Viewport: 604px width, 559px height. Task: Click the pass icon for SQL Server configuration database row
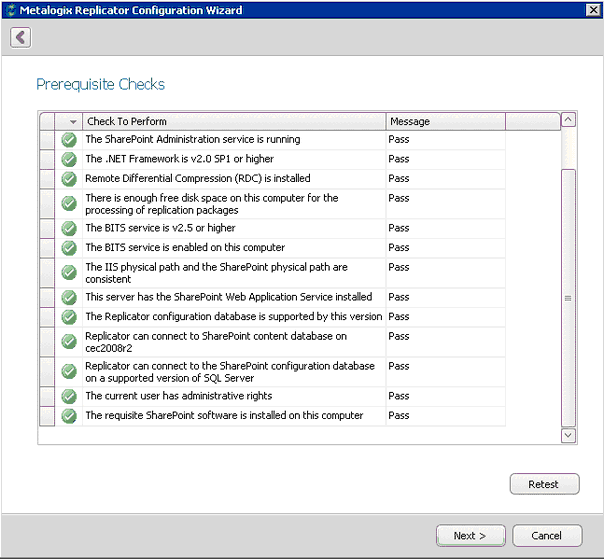pos(69,371)
